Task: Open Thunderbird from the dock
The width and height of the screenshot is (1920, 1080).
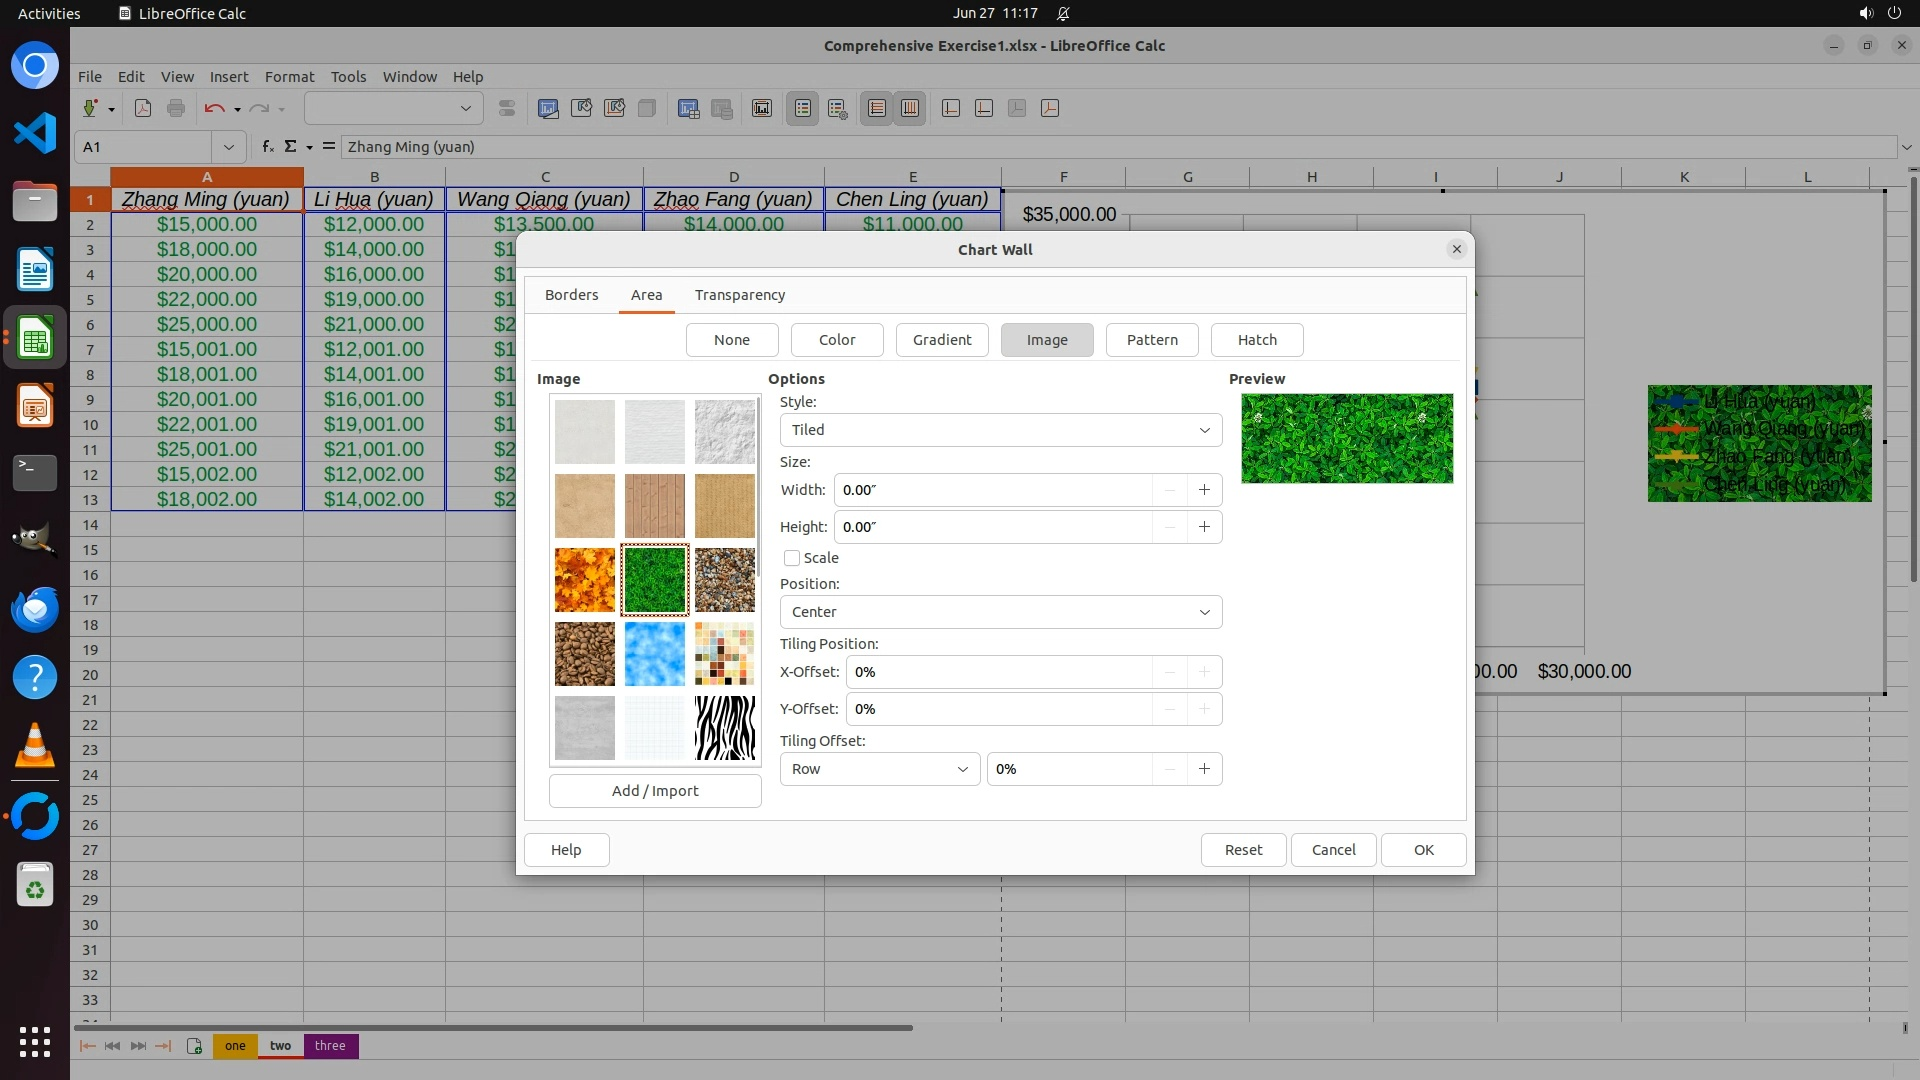Action: pyautogui.click(x=35, y=609)
